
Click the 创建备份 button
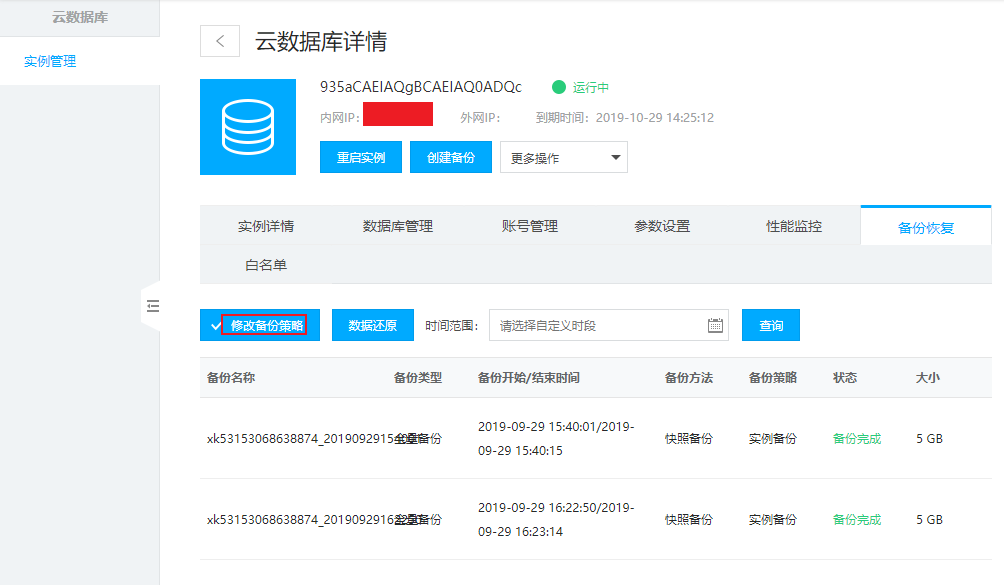[451, 157]
